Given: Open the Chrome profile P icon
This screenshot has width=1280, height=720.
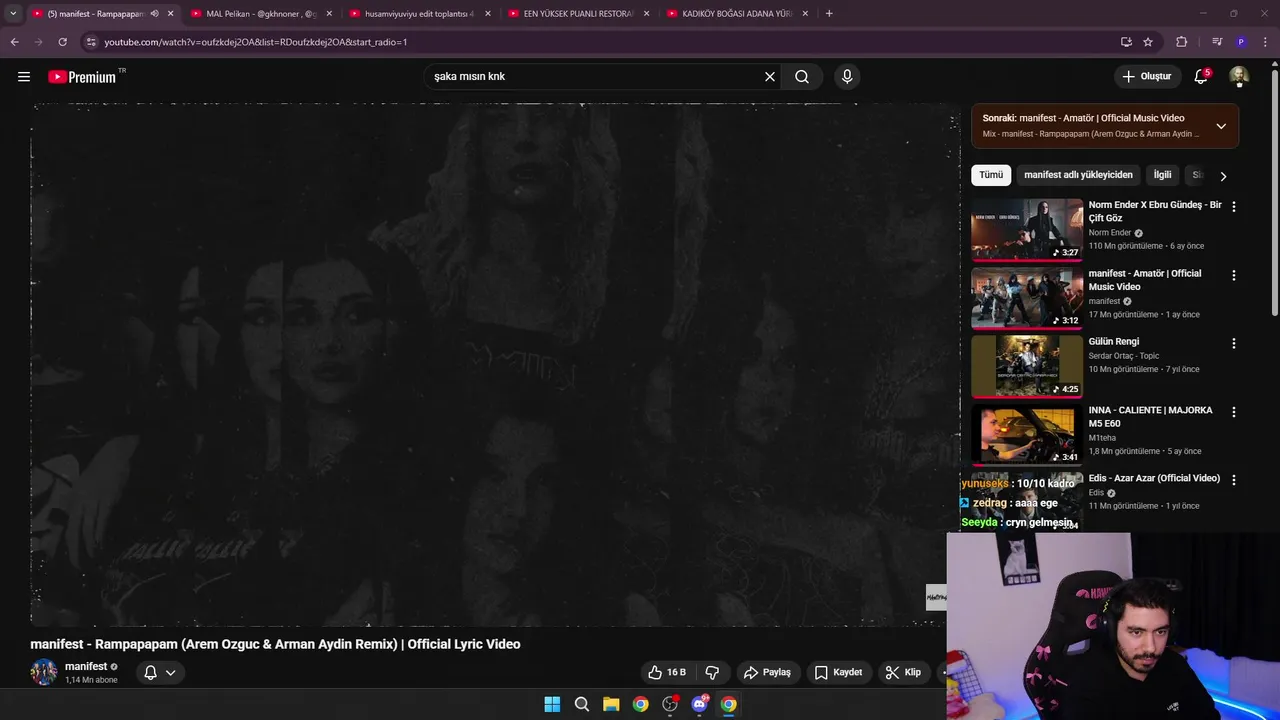Looking at the screenshot, I should pyautogui.click(x=1241, y=42).
